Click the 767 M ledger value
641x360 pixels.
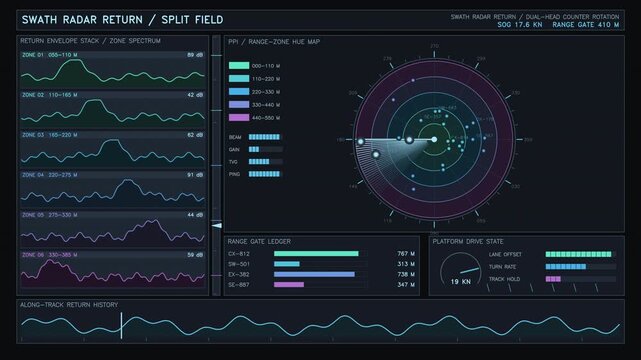(406, 254)
